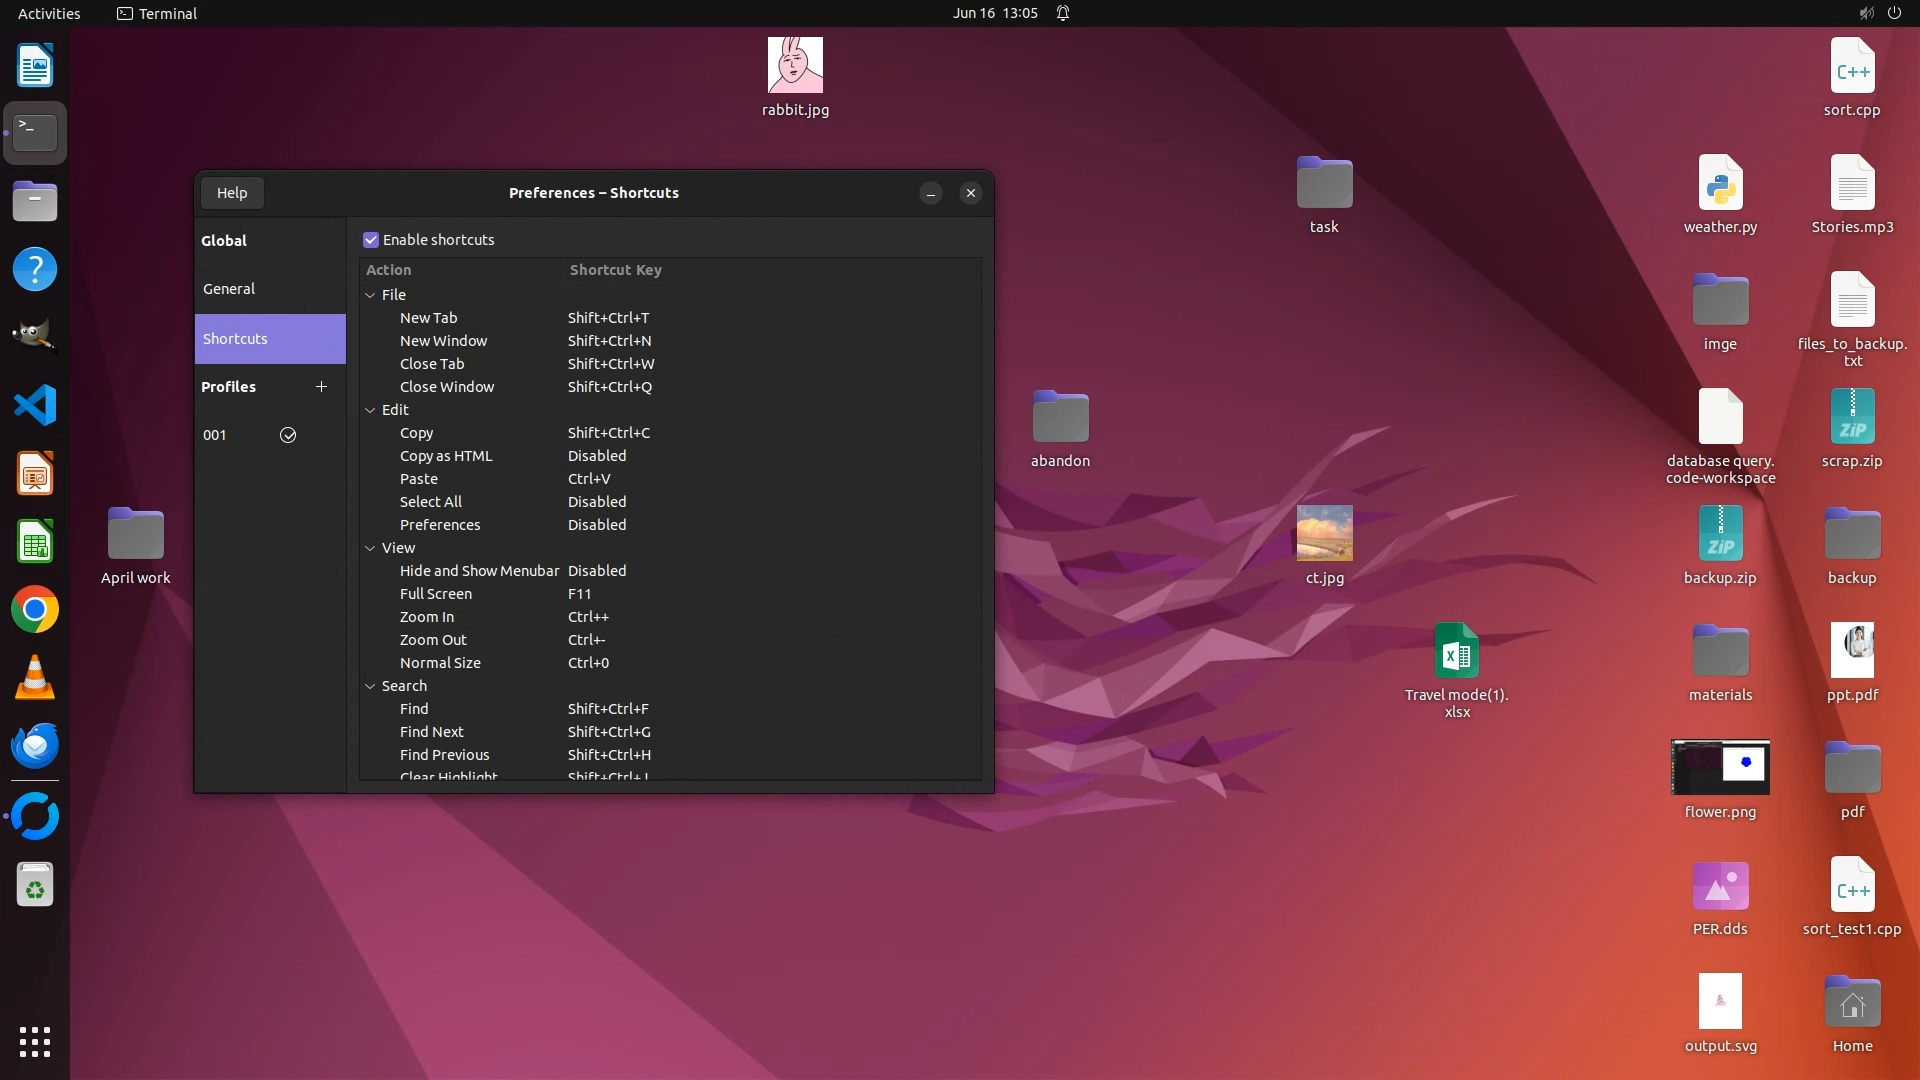Collapse the Search shortcuts group

371,686
